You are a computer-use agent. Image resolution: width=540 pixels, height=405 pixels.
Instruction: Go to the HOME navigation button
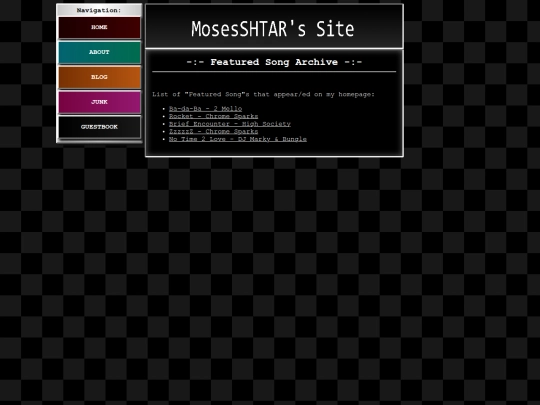point(100,27)
